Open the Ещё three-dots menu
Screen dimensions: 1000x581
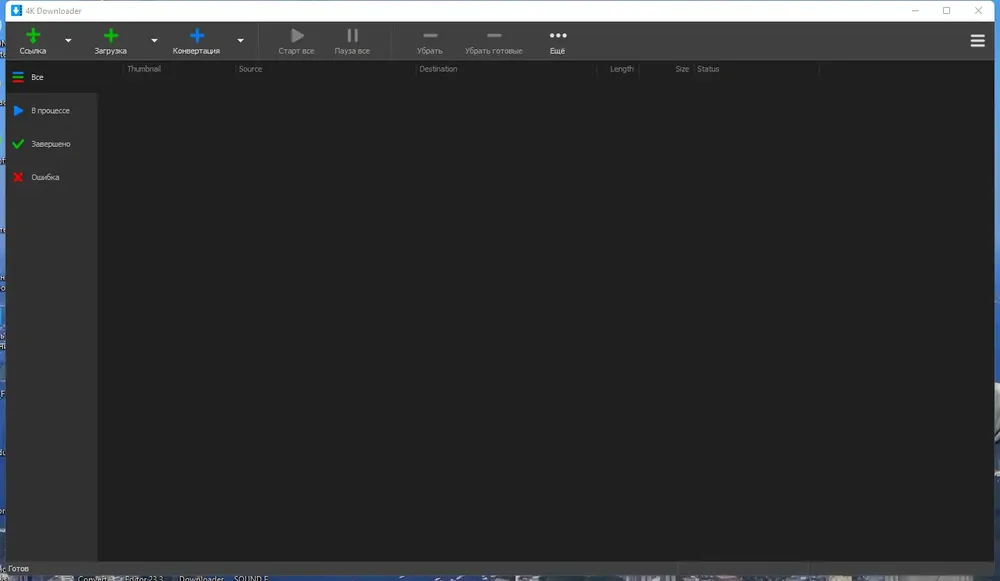click(x=557, y=41)
